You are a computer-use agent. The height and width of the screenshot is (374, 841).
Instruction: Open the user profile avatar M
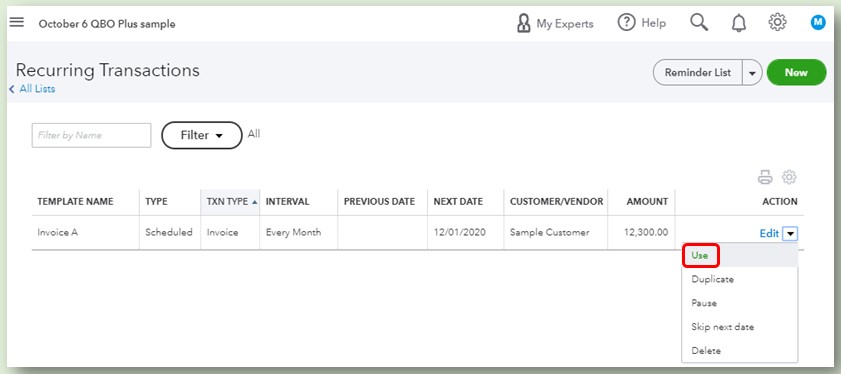coord(818,23)
